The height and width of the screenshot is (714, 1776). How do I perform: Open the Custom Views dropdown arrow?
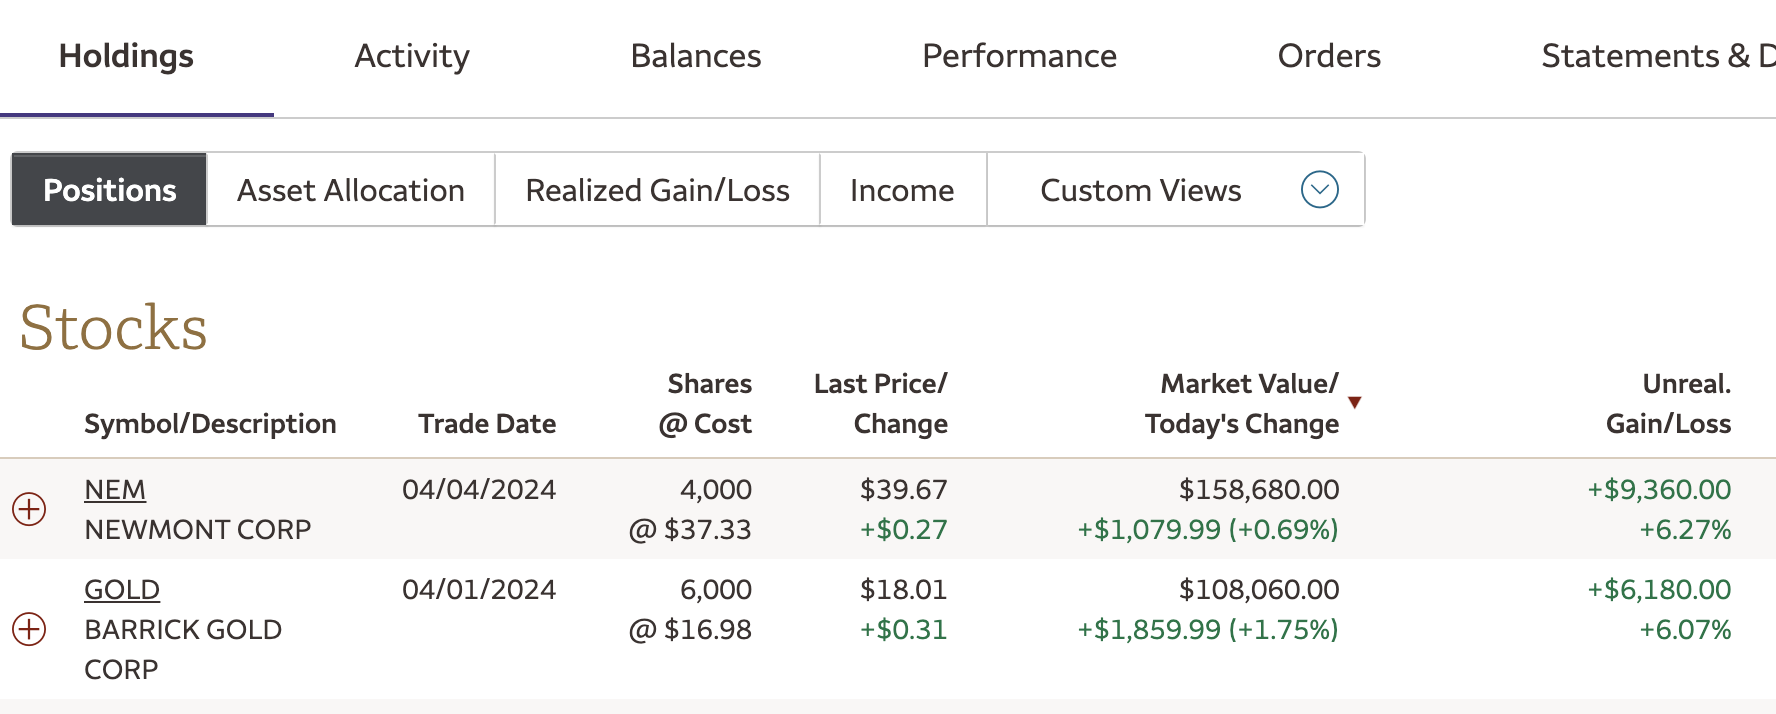(1319, 190)
